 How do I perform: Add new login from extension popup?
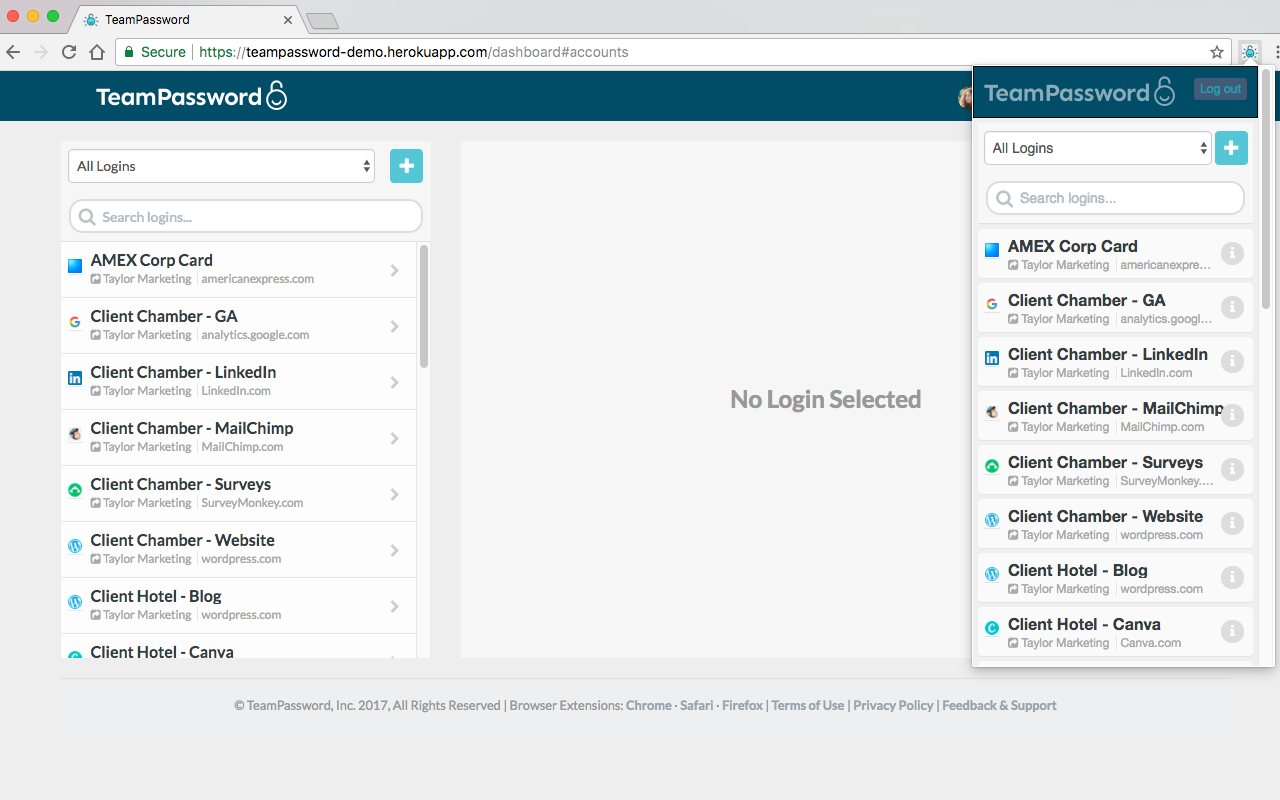1231,148
